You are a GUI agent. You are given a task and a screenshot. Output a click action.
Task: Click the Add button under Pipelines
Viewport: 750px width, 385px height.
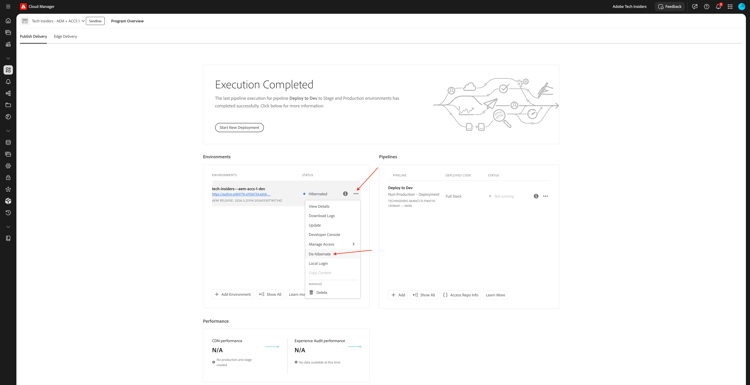398,295
